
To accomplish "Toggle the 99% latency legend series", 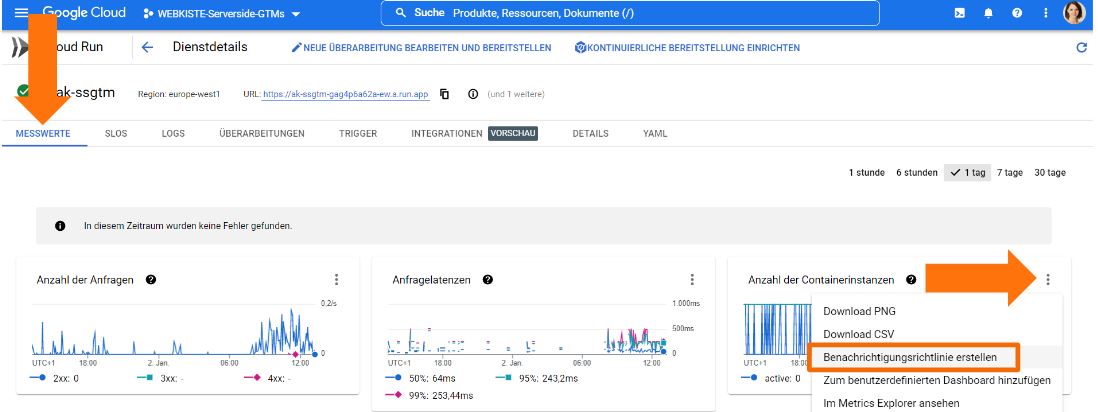I will click(430, 395).
